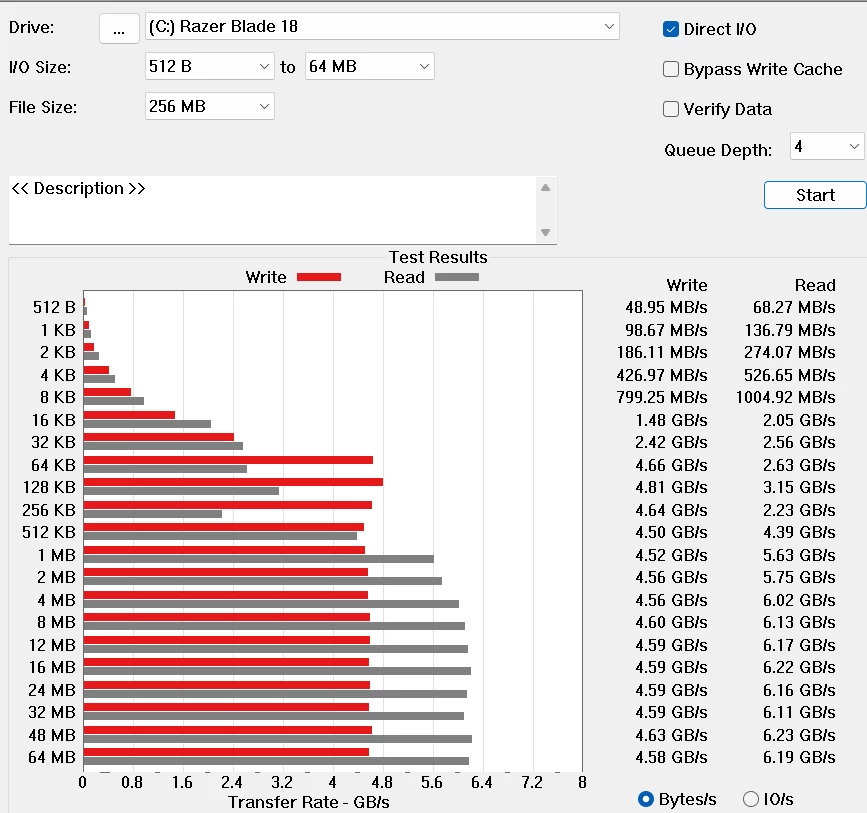Expand the File Size 256 MB dropdown
867x813 pixels.
[x=209, y=106]
